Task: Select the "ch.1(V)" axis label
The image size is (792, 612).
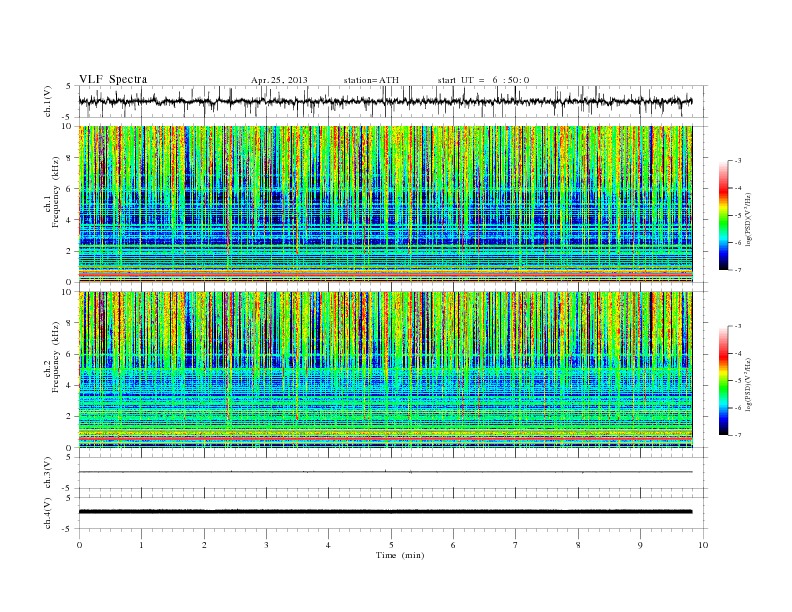Action: click(48, 101)
